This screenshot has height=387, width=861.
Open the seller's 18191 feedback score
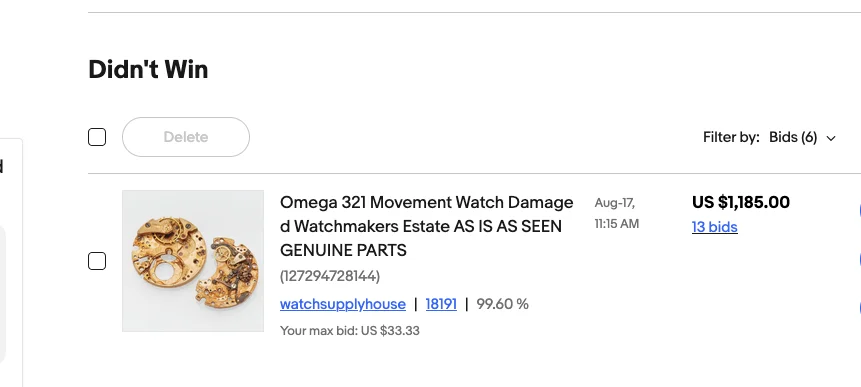tap(441, 304)
